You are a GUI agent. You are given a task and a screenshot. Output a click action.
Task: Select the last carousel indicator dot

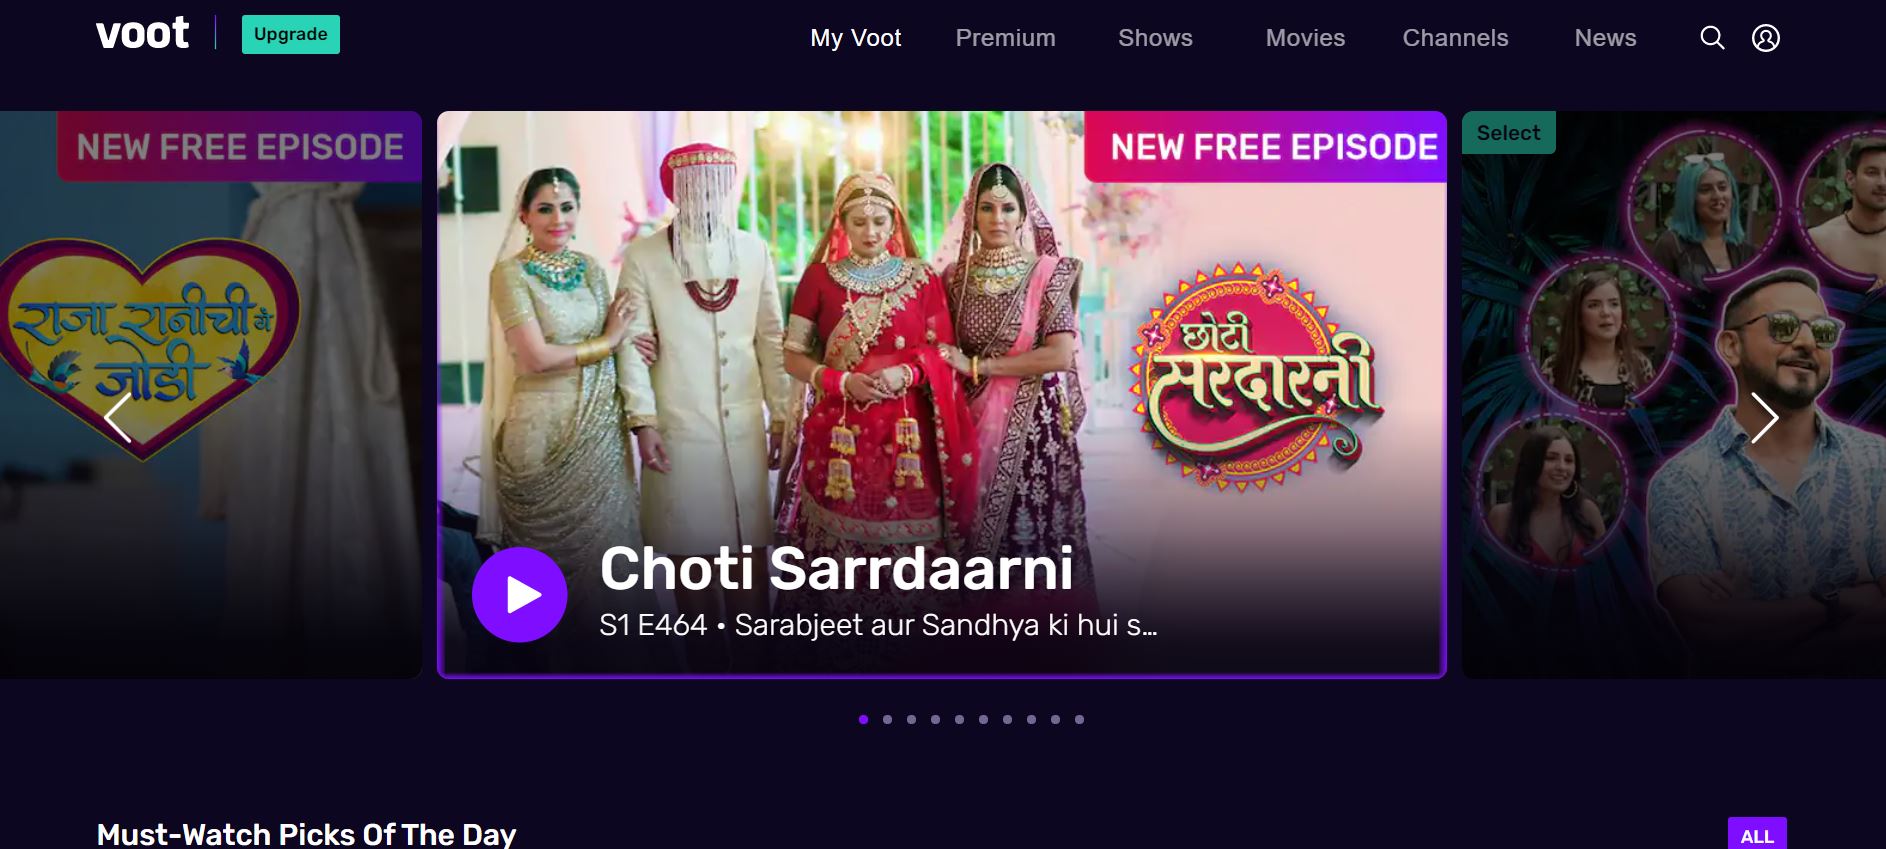click(x=1079, y=719)
